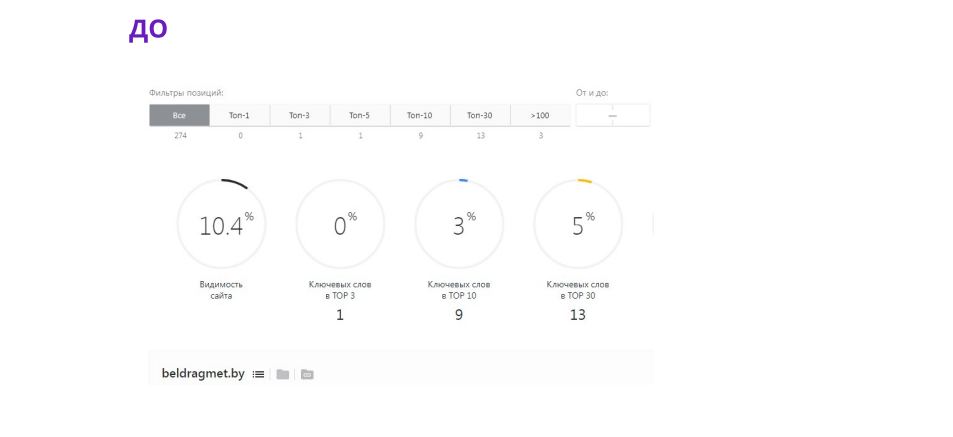This screenshot has height=437, width=953.
Task: Click the "Ключевых слов в TOP 10" label
Action: (459, 290)
